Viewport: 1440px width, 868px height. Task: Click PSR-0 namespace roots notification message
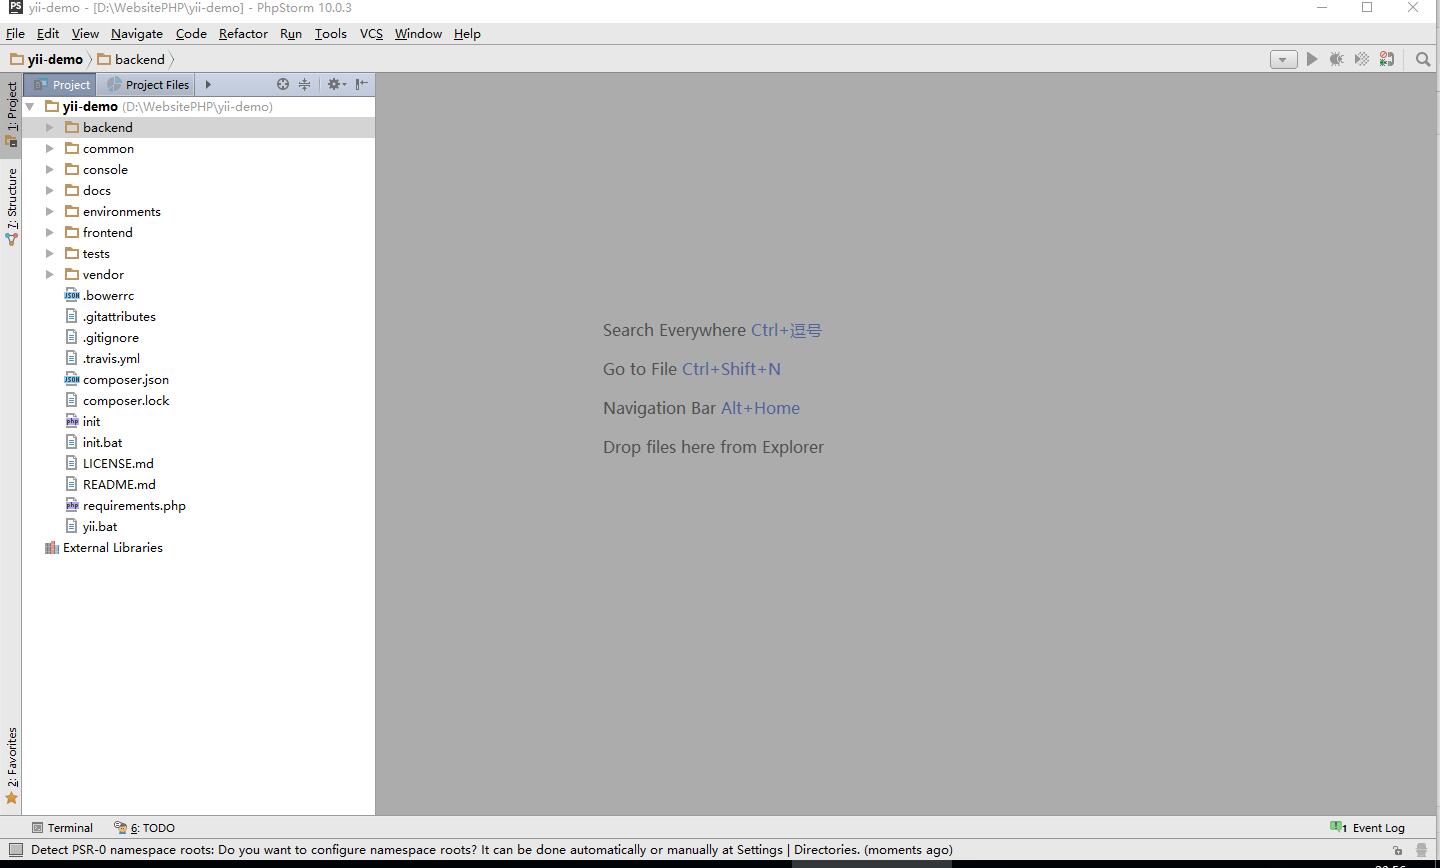[492, 850]
